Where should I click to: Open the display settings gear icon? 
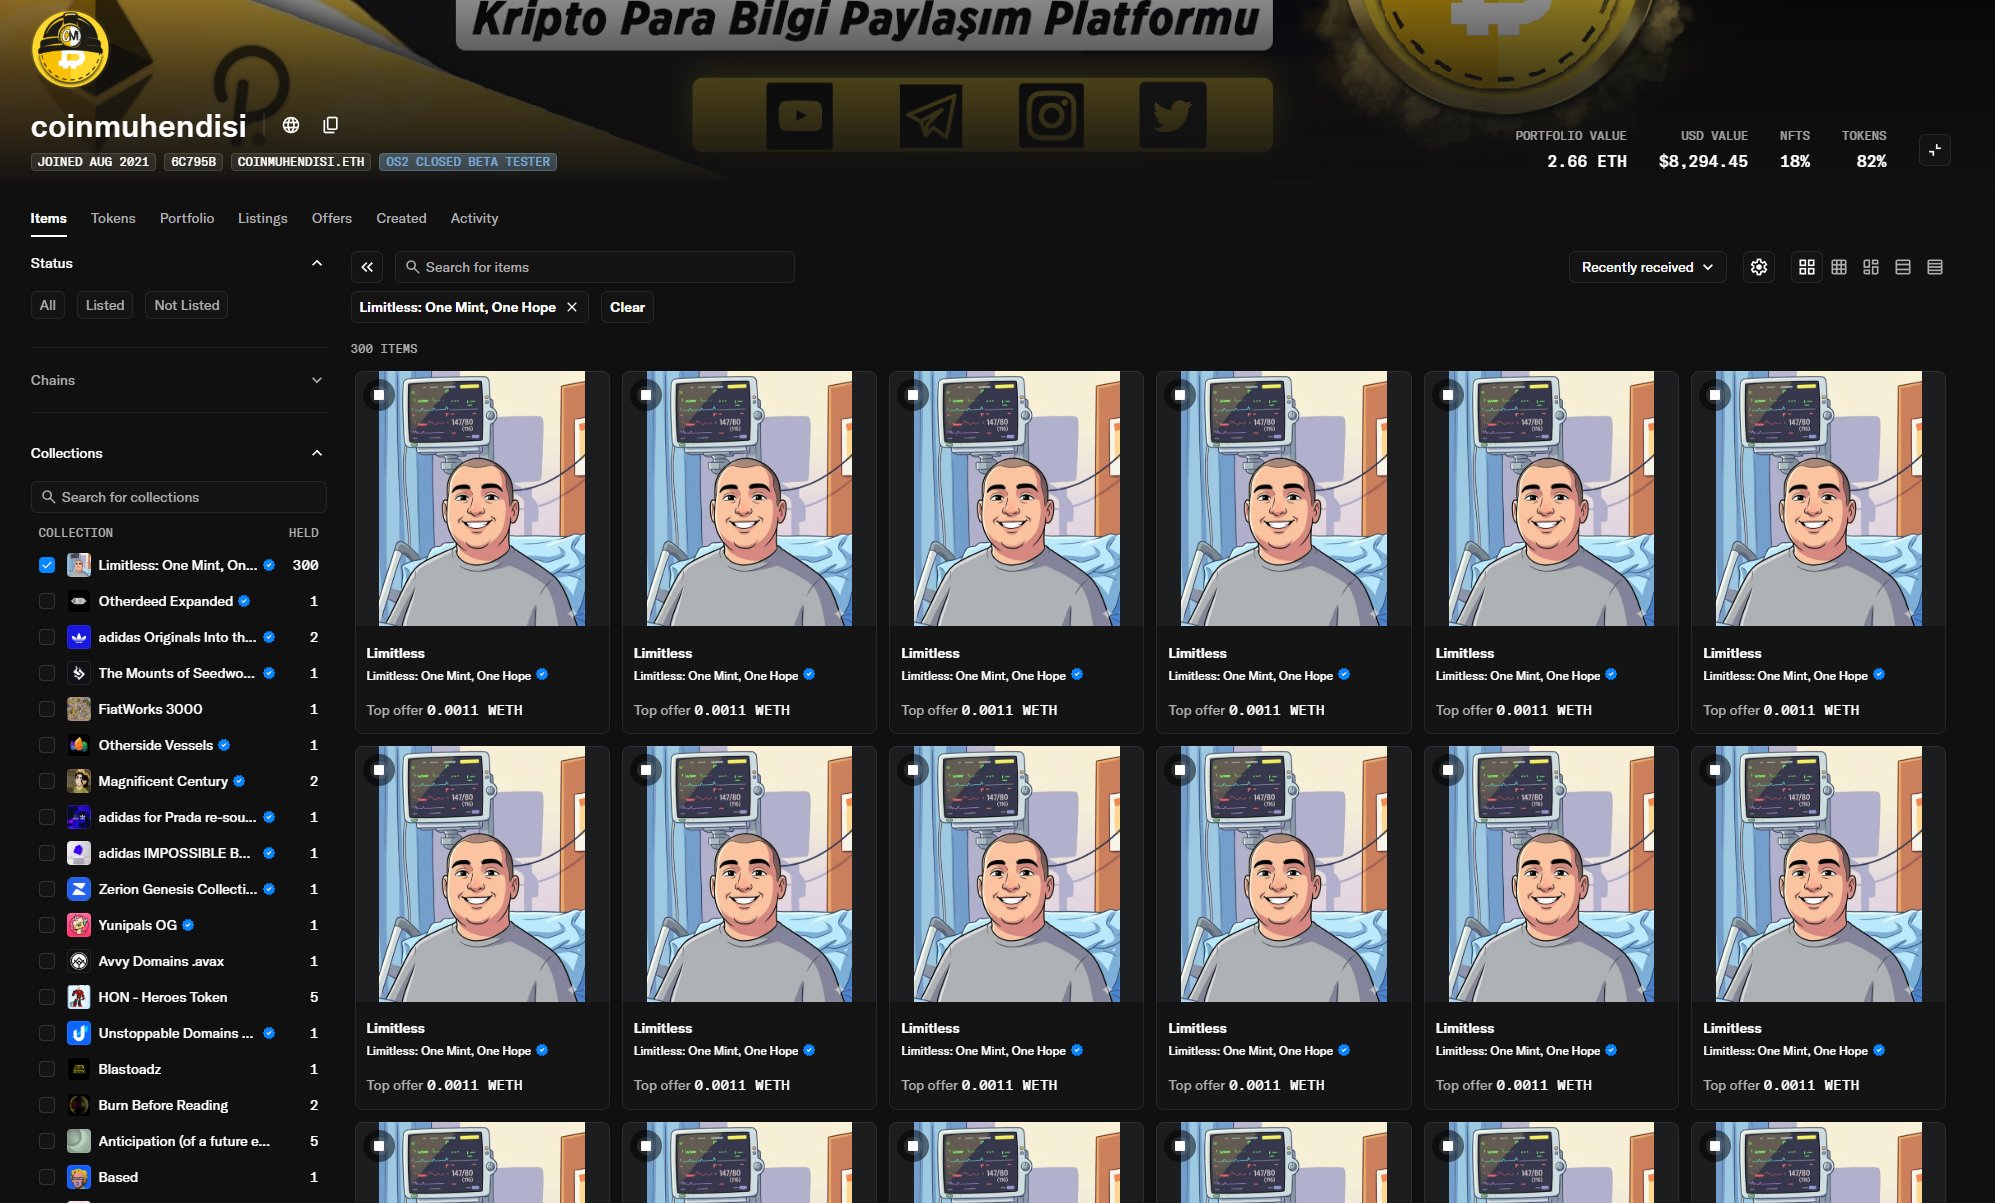click(x=1759, y=267)
